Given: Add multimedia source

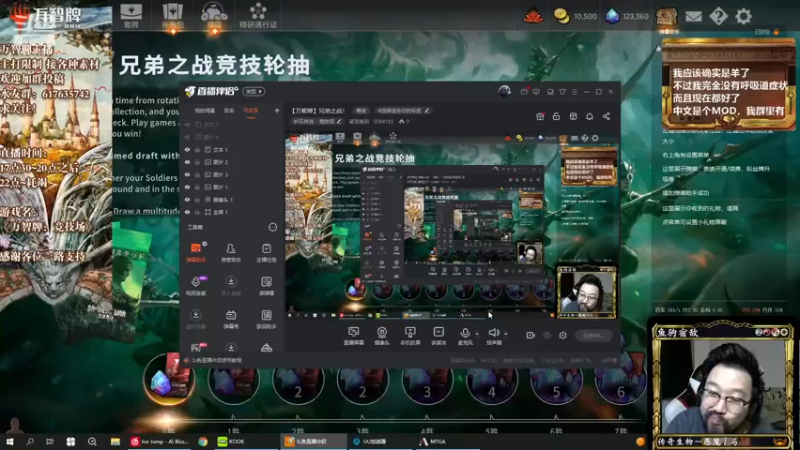Looking at the screenshot, I should (x=438, y=336).
